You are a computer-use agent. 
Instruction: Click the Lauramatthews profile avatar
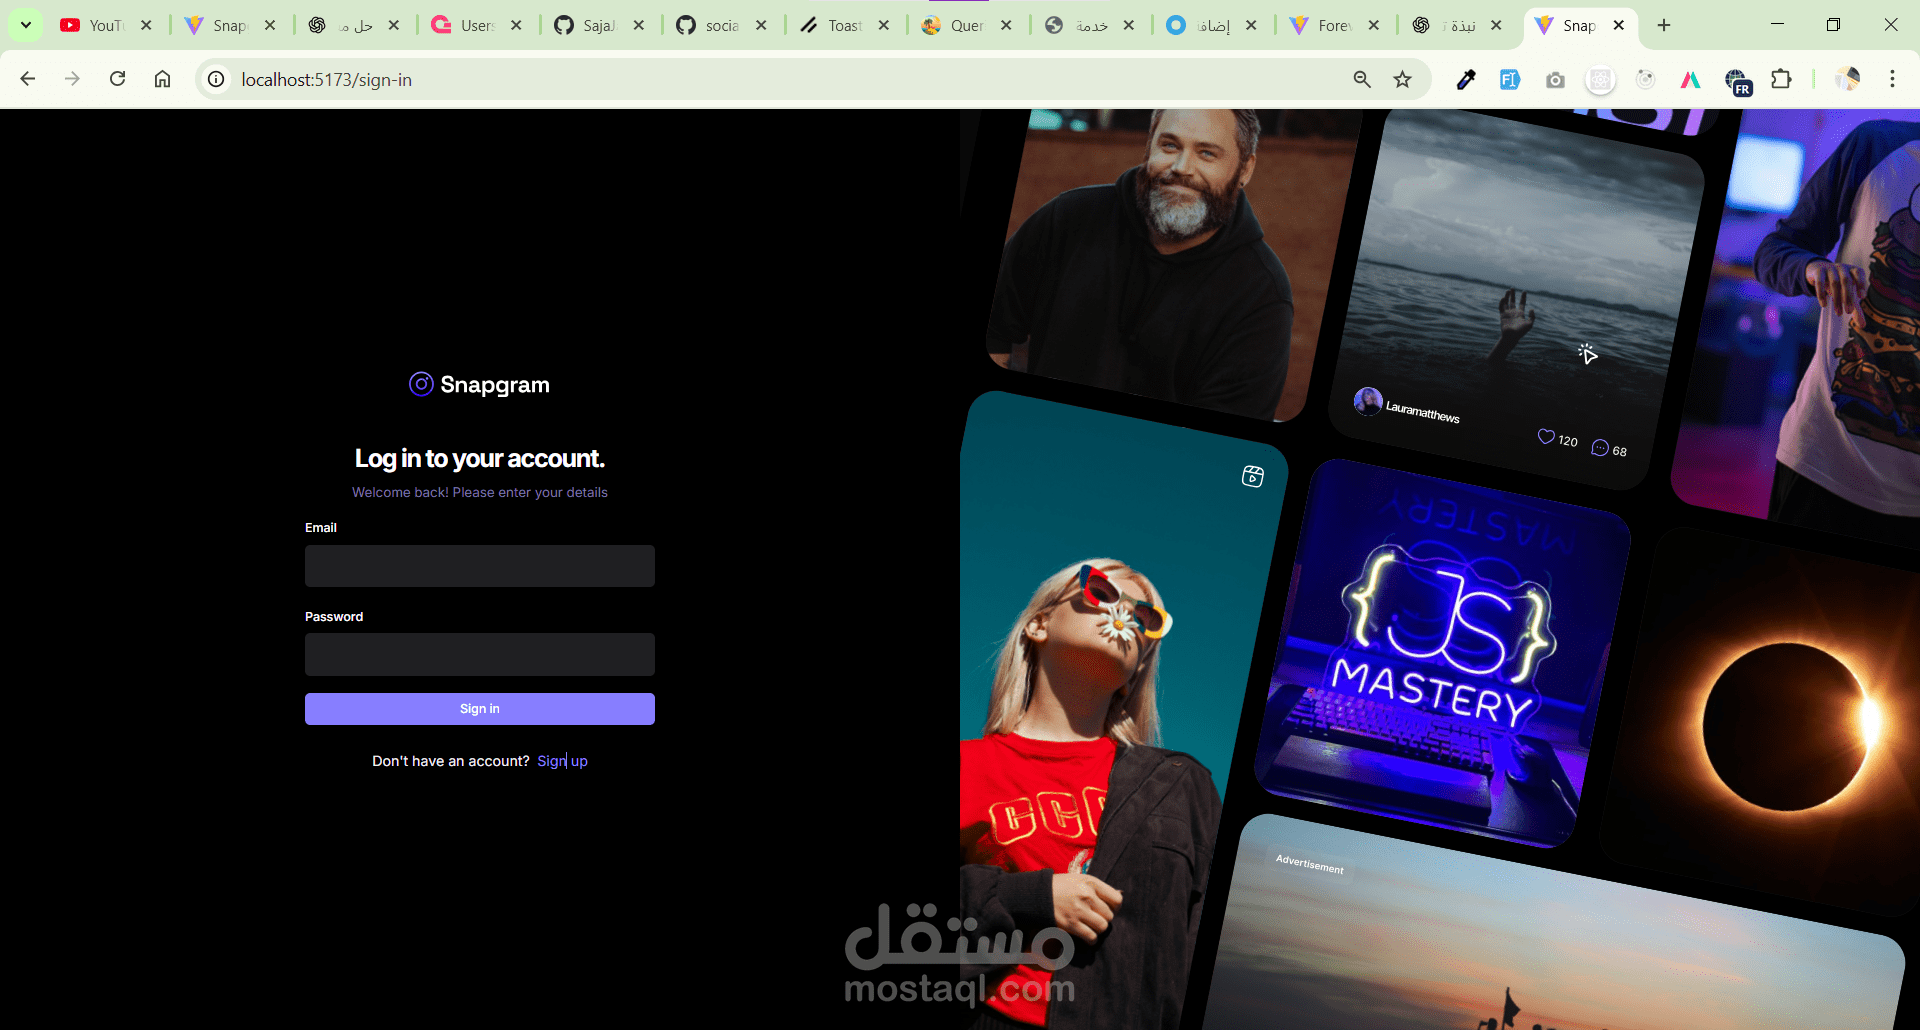[x=1368, y=401]
